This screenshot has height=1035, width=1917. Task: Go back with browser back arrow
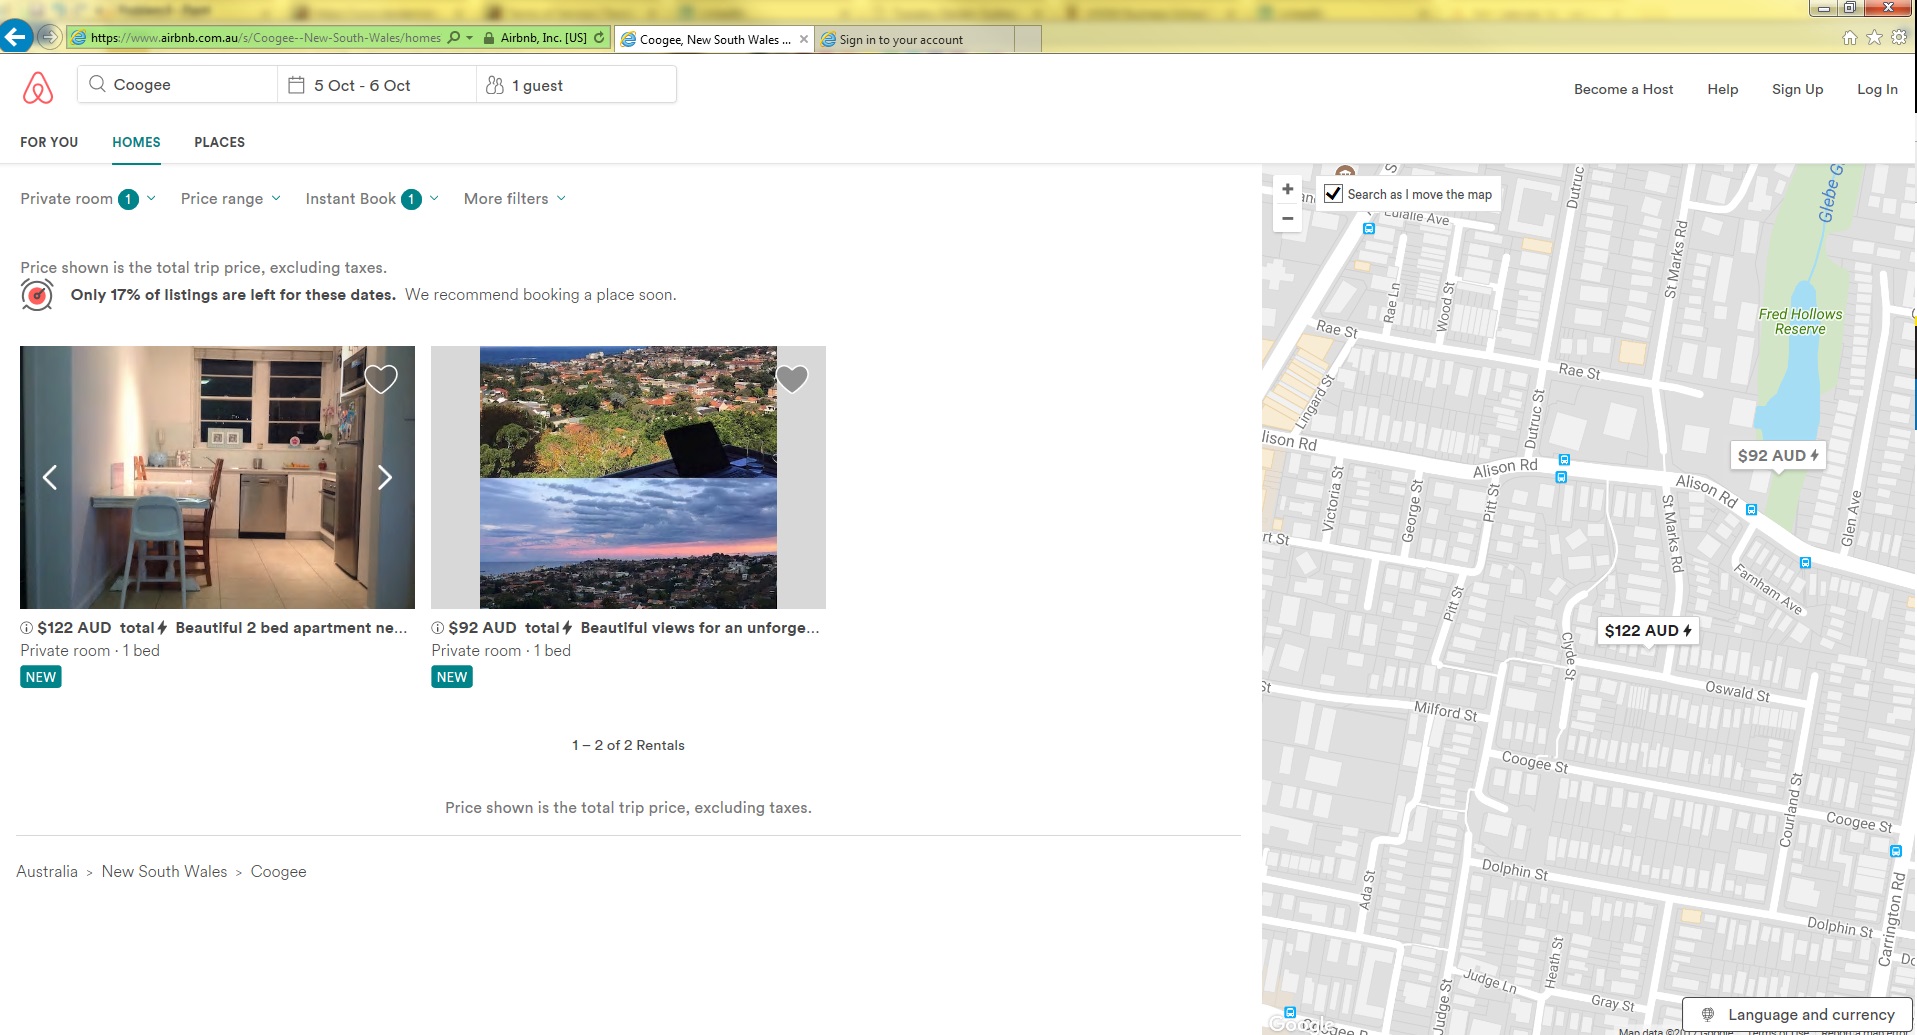[x=15, y=38]
